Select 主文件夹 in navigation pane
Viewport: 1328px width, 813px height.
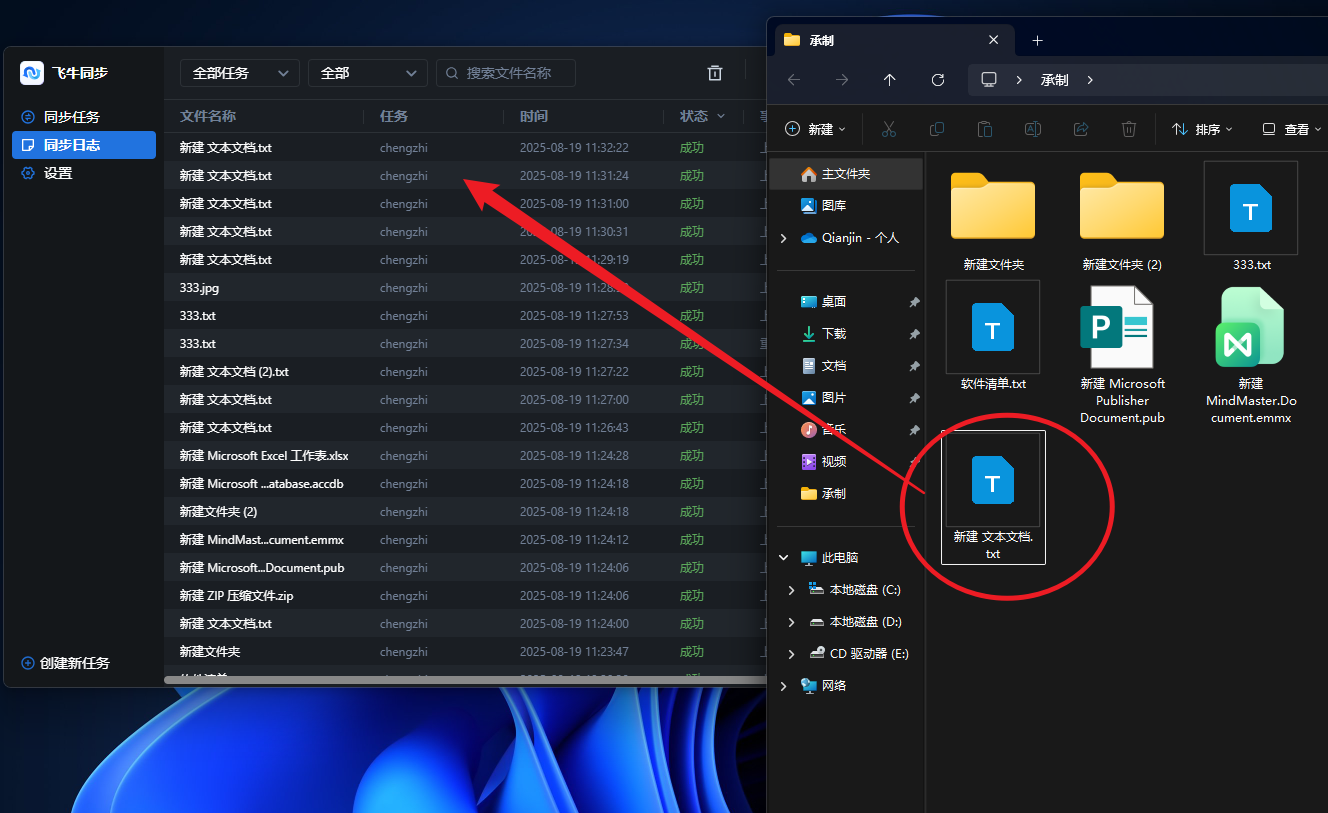(x=845, y=174)
